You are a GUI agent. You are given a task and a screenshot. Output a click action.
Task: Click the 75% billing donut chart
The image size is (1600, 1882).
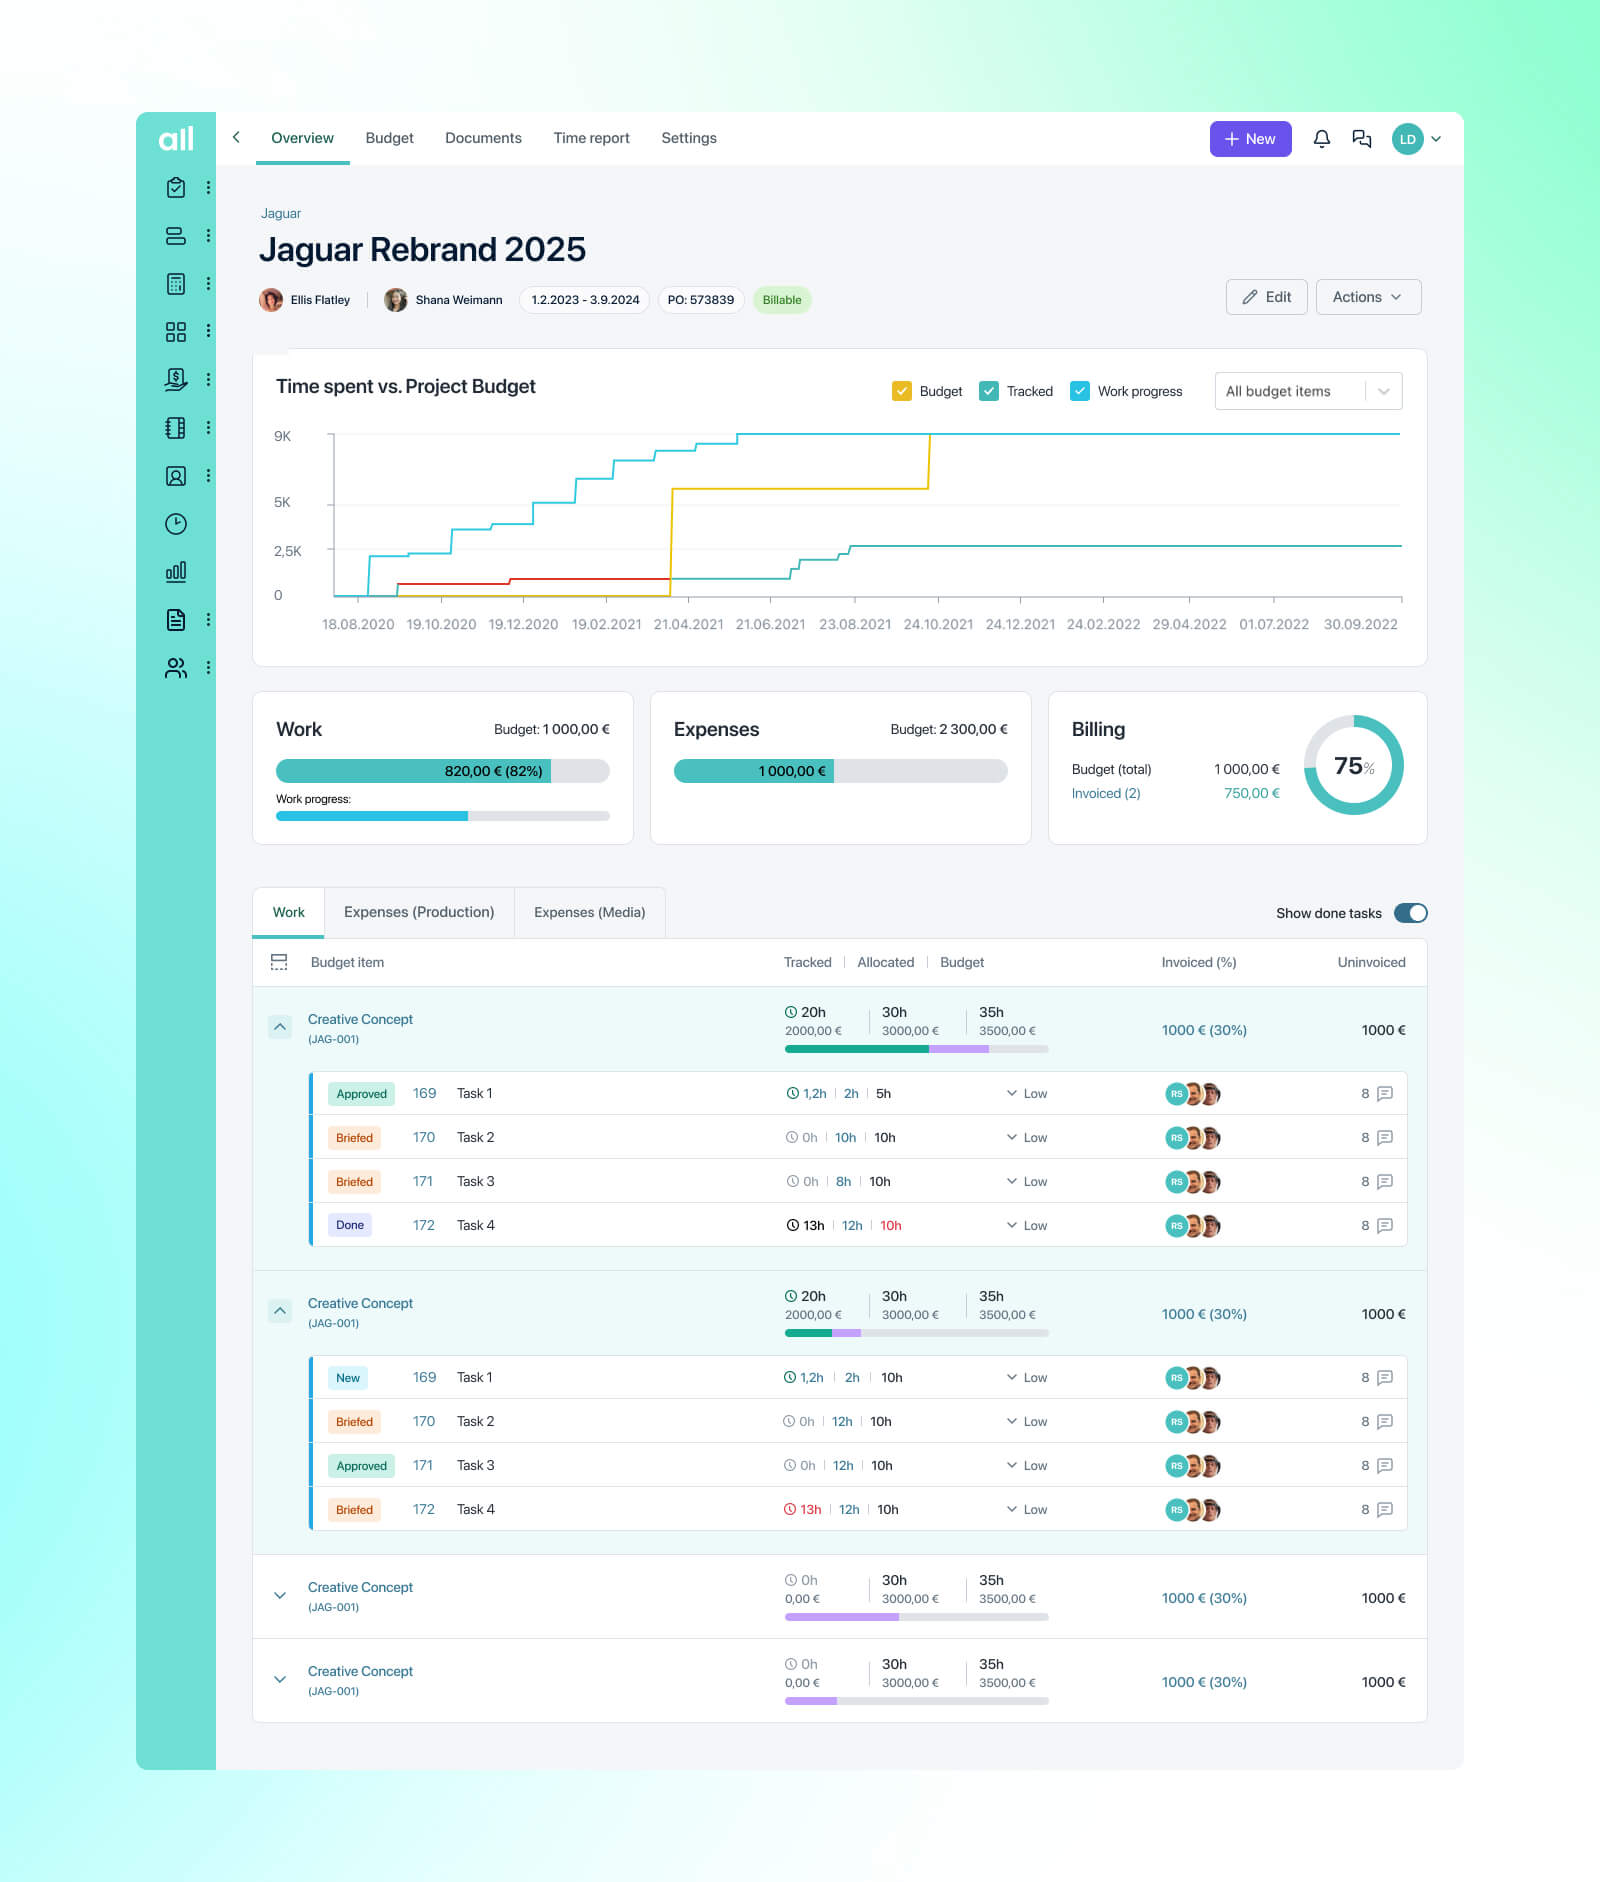tap(1353, 765)
